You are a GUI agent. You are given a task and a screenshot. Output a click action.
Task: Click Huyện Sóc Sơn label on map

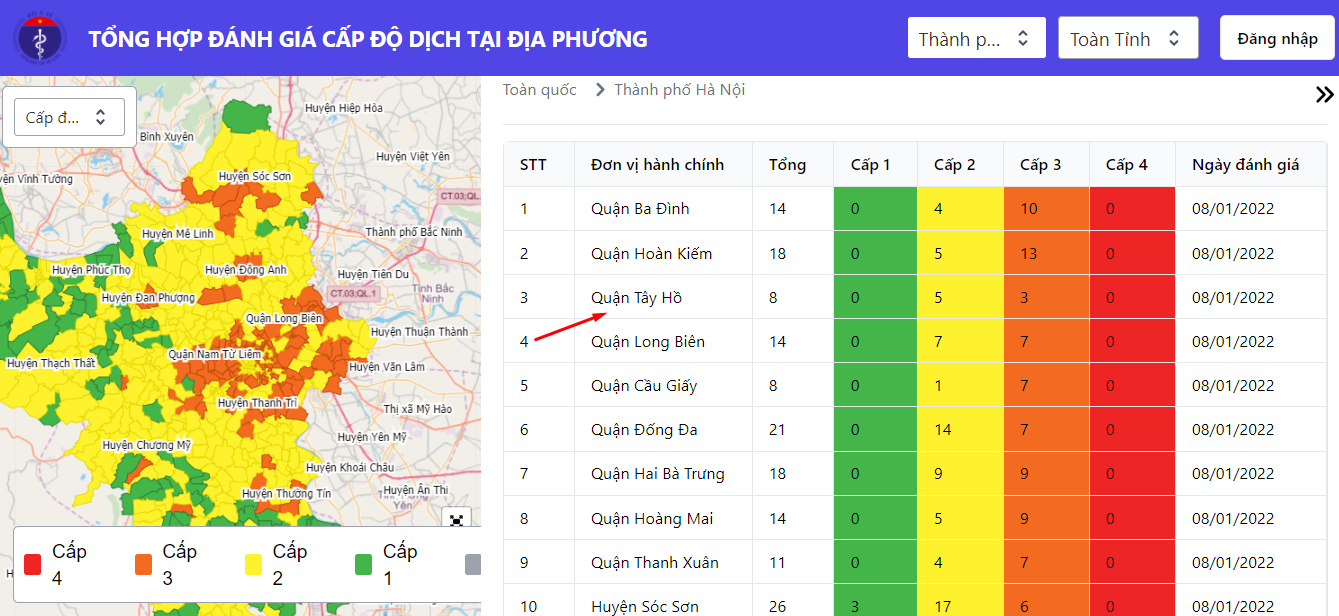point(254,177)
